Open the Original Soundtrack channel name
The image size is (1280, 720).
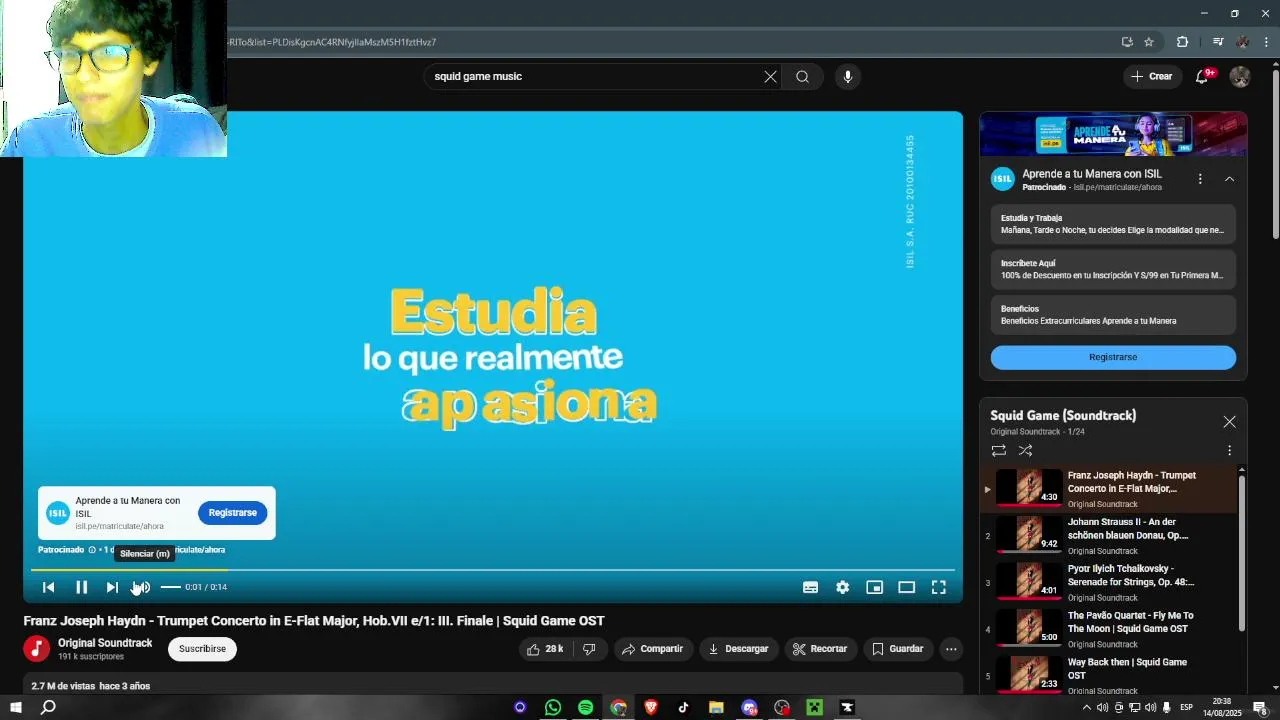coord(105,643)
